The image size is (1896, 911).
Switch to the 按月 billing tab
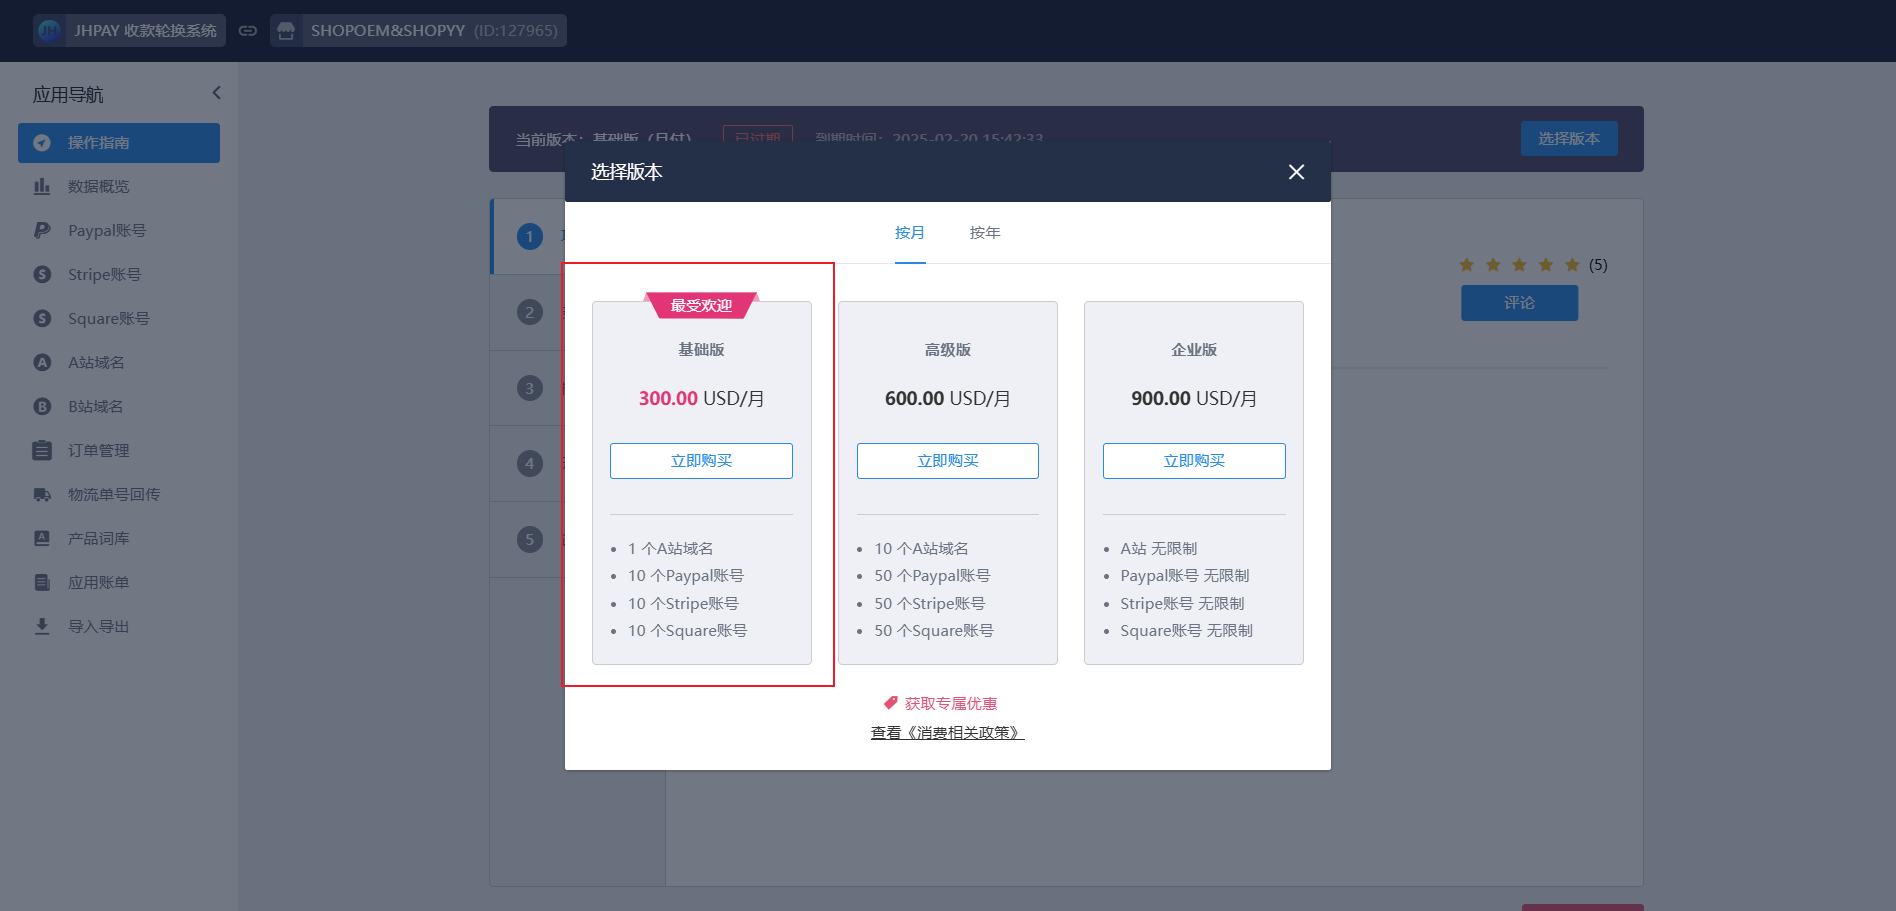point(910,232)
